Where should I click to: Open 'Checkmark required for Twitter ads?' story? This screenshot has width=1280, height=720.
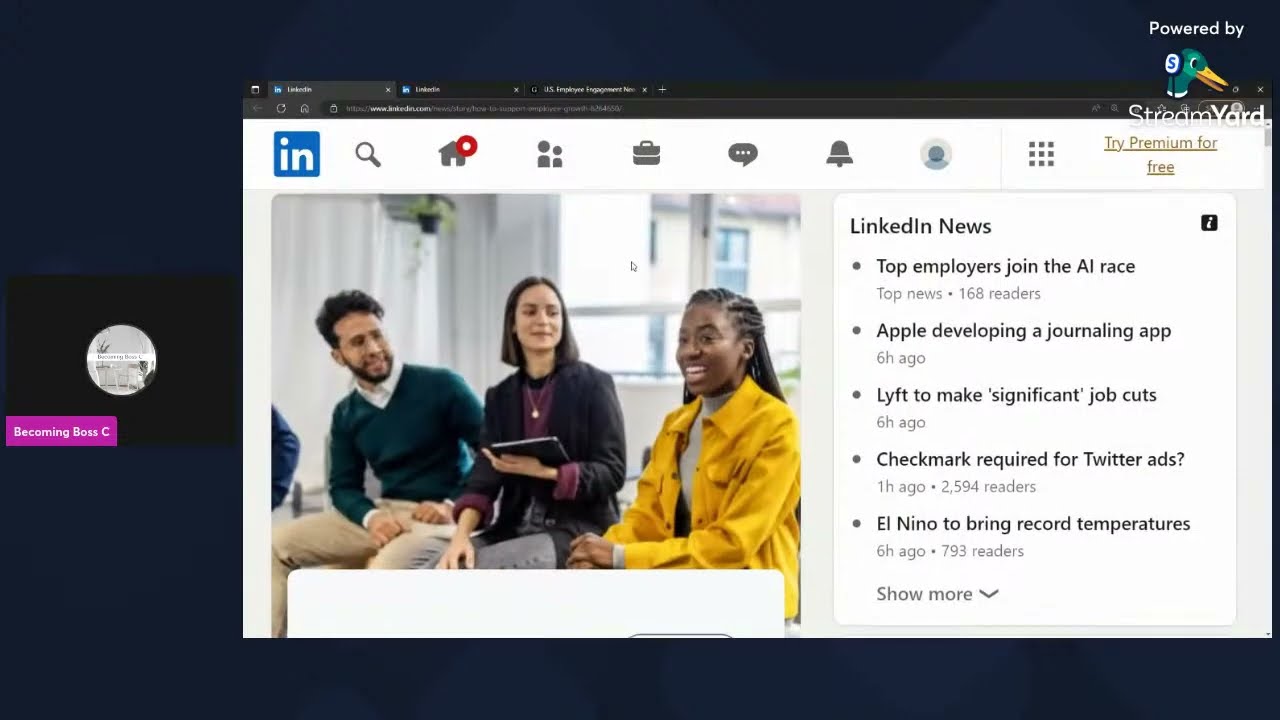[x=1030, y=459]
